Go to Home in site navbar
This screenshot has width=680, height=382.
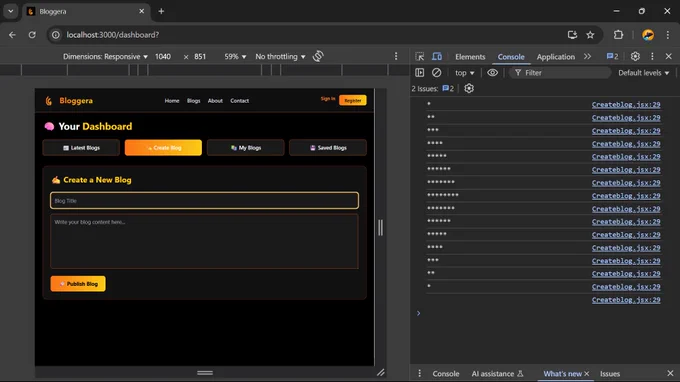[x=172, y=101]
